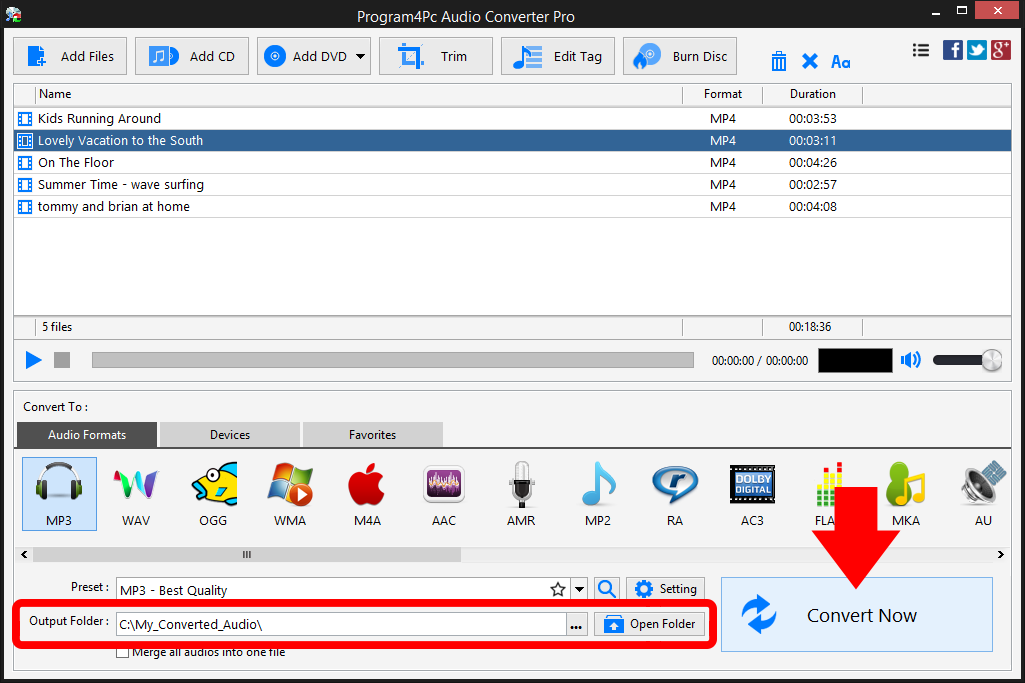
Task: Open the Trim tool
Action: click(435, 56)
